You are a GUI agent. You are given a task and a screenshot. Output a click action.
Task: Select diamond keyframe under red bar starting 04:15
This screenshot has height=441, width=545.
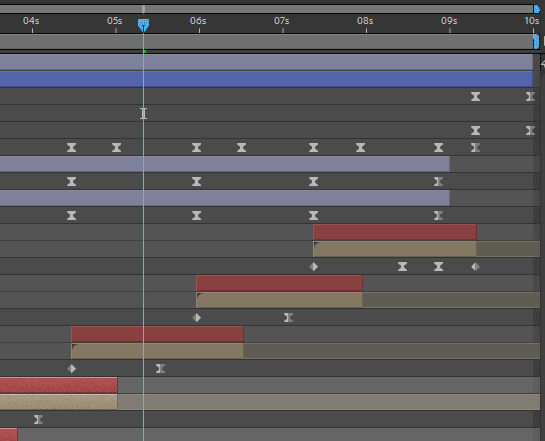point(72,368)
